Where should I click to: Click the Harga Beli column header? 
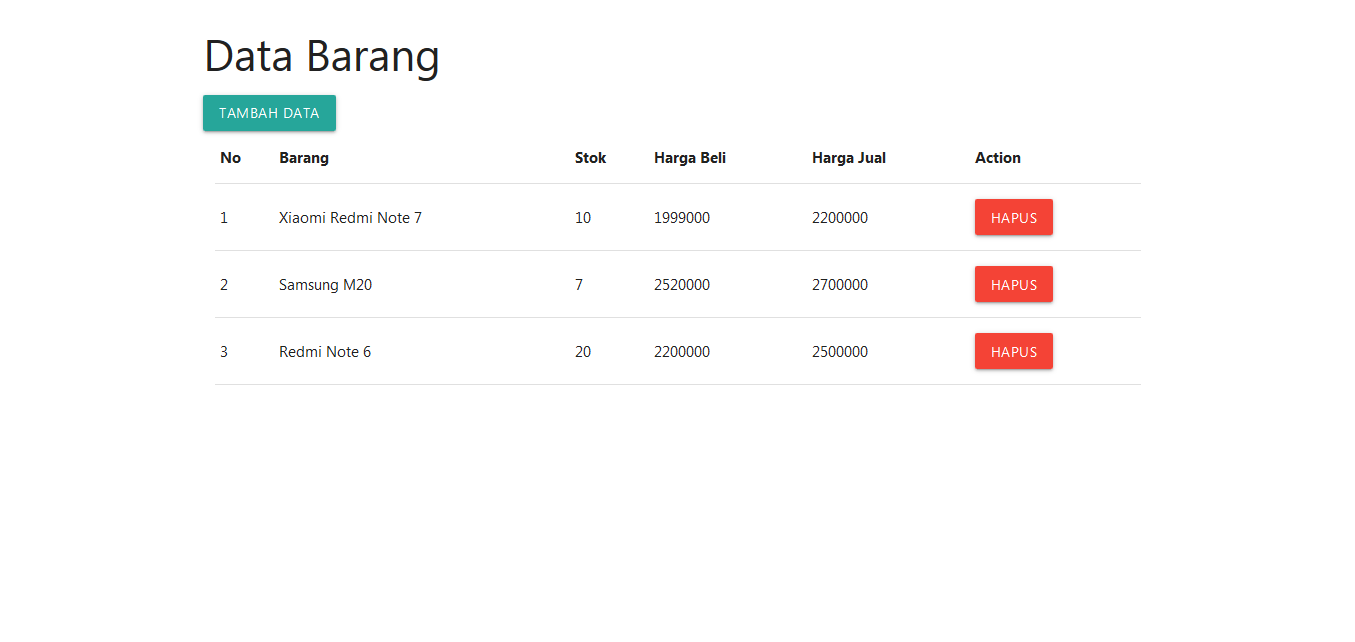pos(690,157)
